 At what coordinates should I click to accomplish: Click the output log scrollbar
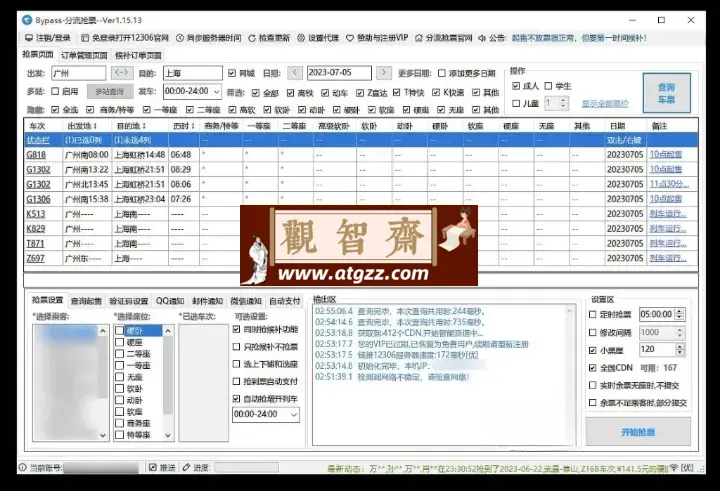[x=569, y=374]
